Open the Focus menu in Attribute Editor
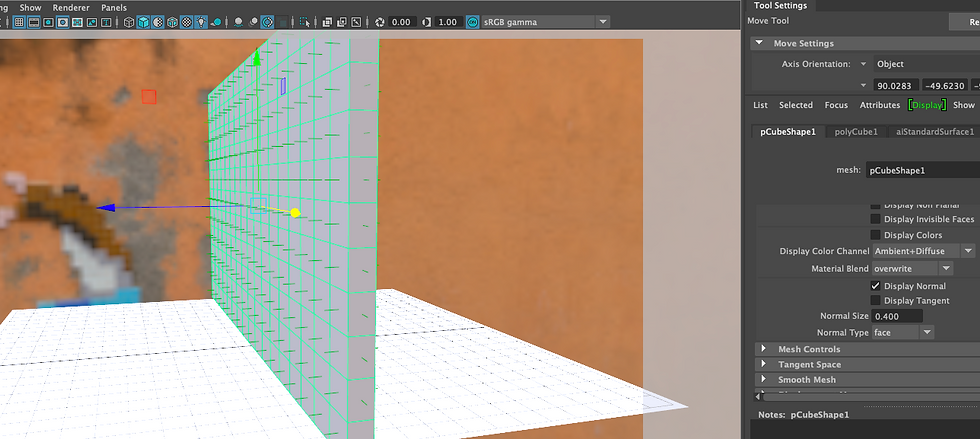The height and width of the screenshot is (439, 980). (x=836, y=105)
